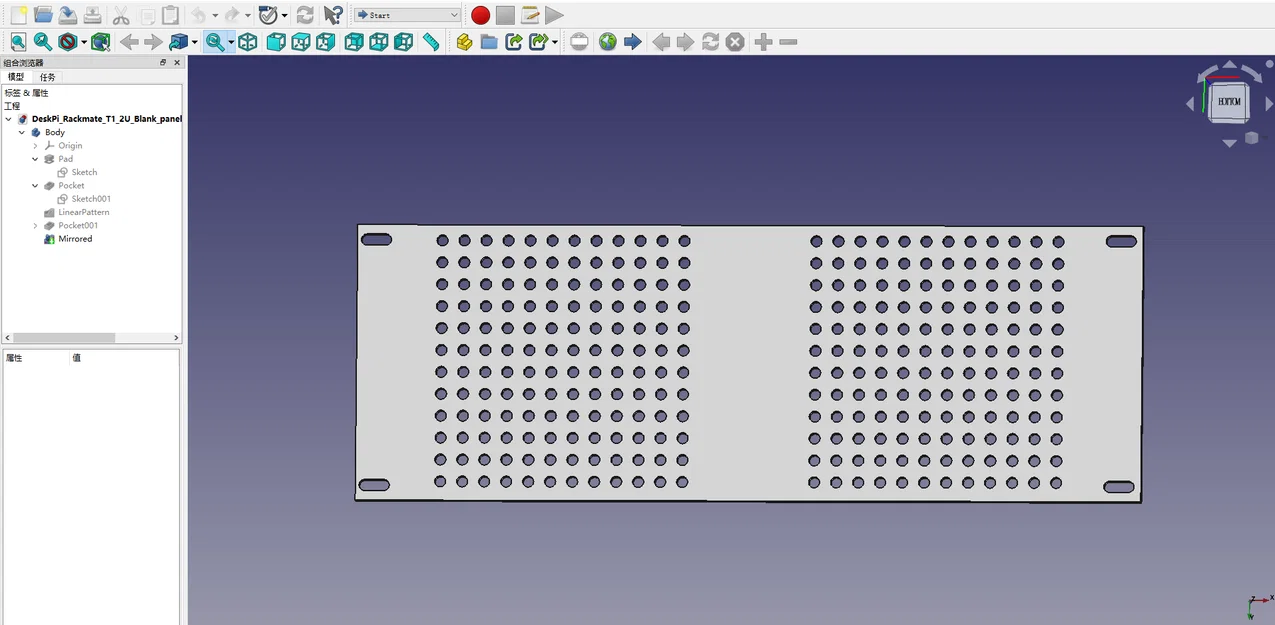Cut the selection
This screenshot has height=625, width=1275.
[122, 14]
